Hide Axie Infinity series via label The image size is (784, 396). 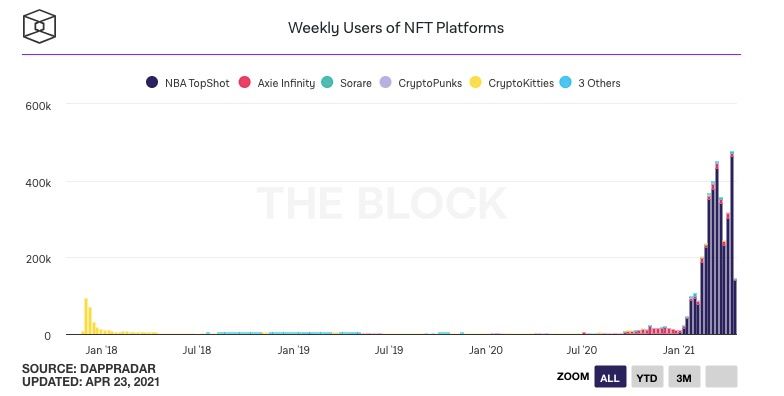click(286, 83)
